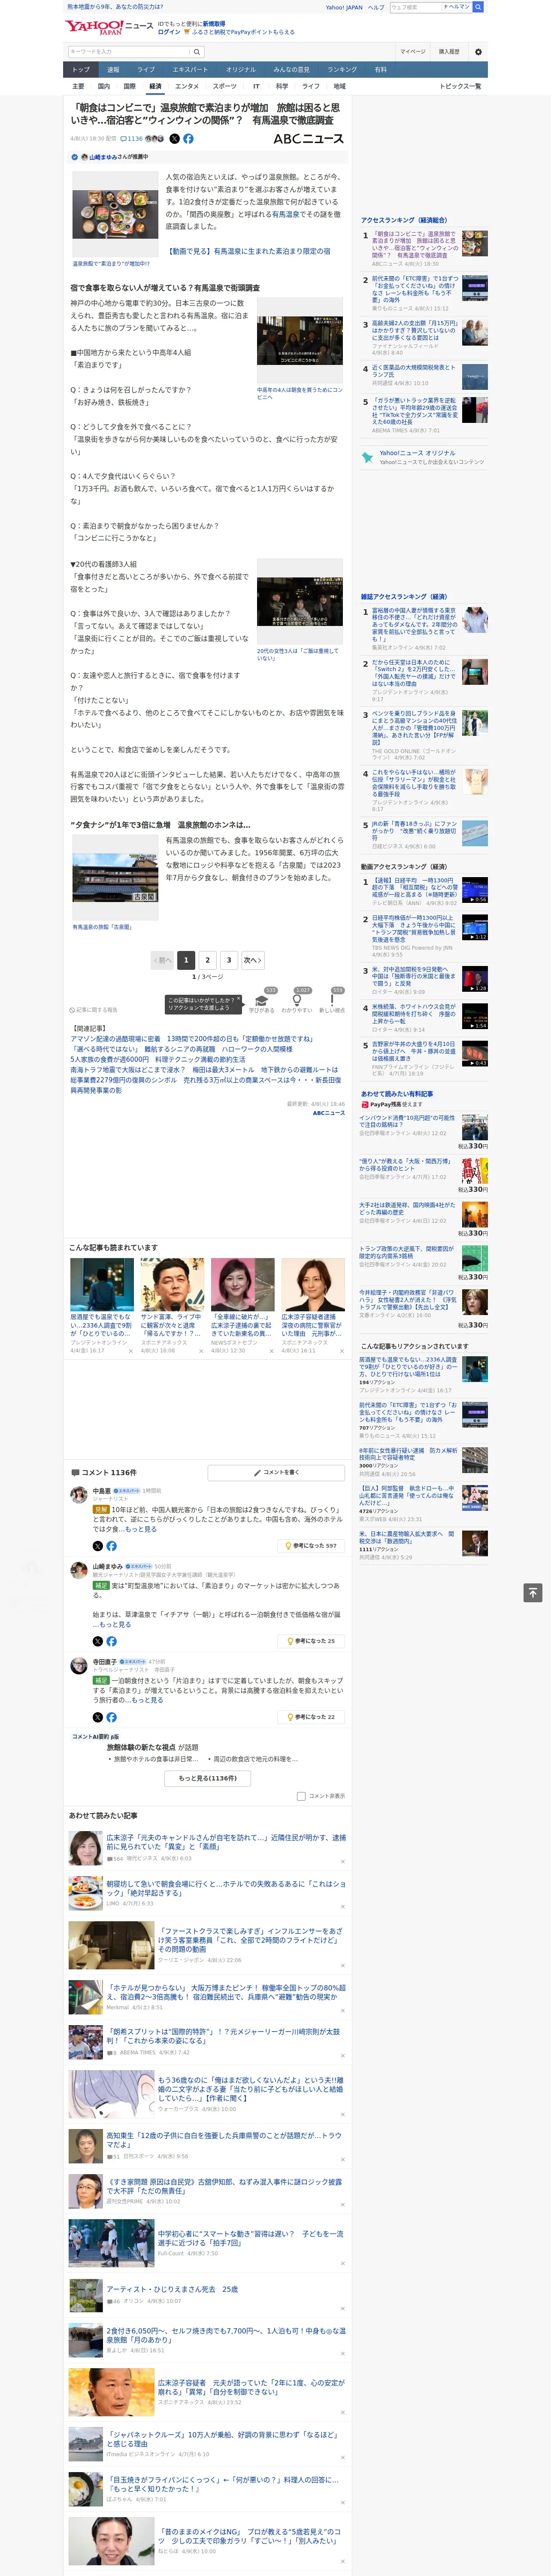Click in the keyword search input field
Image resolution: width=551 pixels, height=2576 pixels.
coord(129,52)
